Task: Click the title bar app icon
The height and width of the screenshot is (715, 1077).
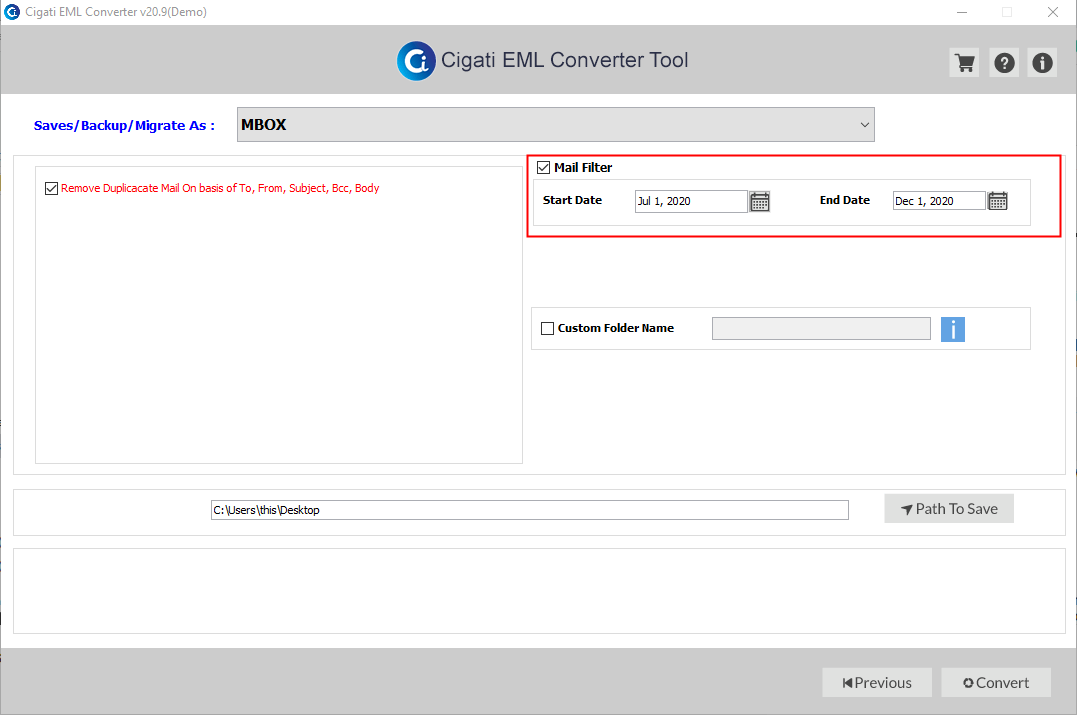Action: pos(12,12)
